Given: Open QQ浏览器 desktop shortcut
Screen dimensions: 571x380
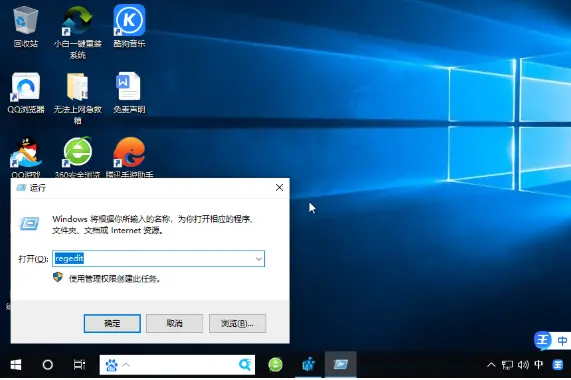Looking at the screenshot, I should (x=25, y=93).
